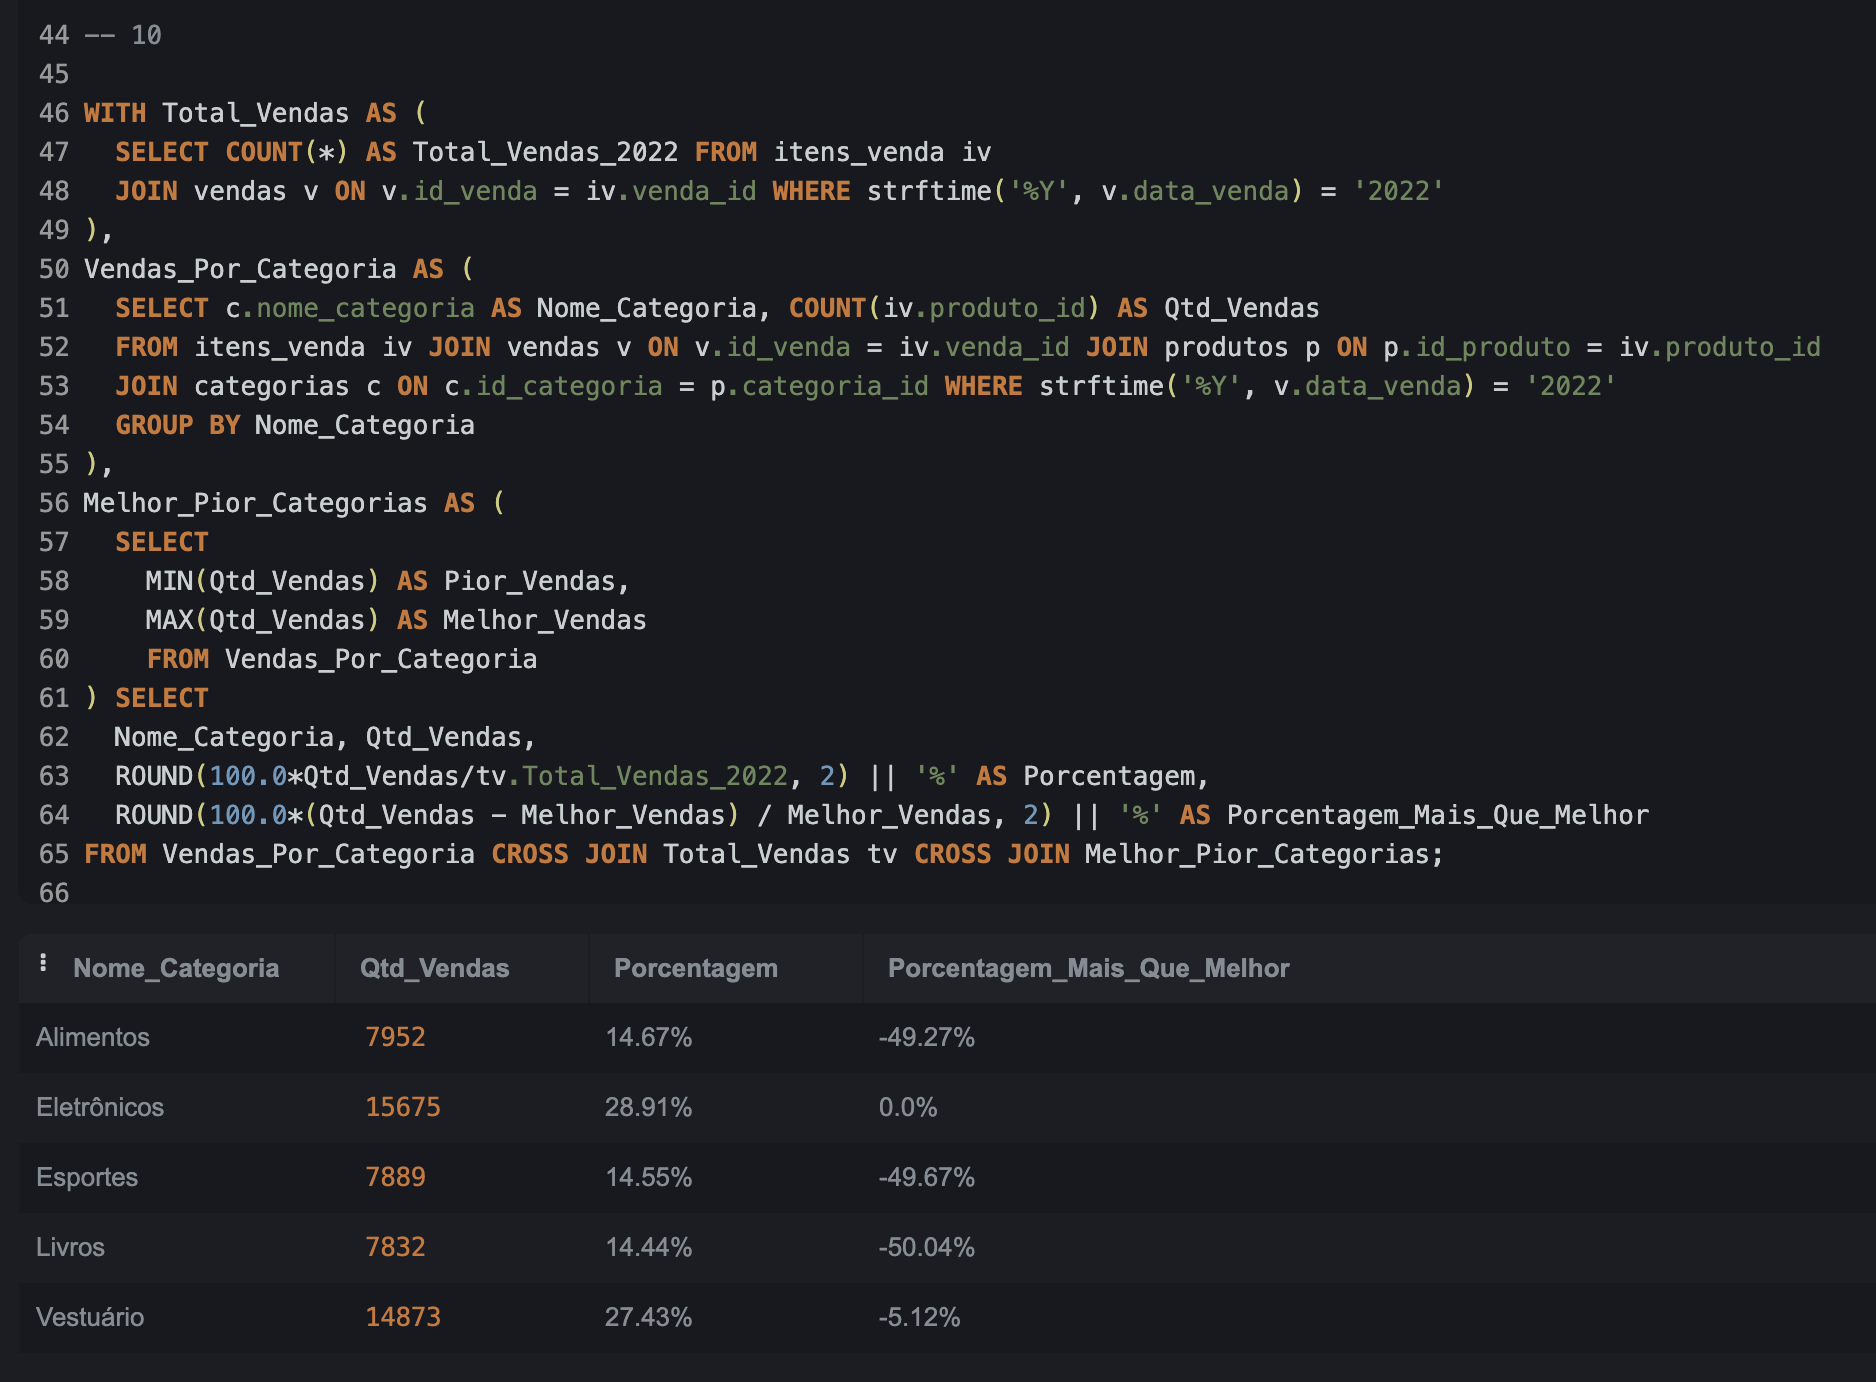Click the 14873 quantity value
The height and width of the screenshot is (1382, 1876).
403,1317
